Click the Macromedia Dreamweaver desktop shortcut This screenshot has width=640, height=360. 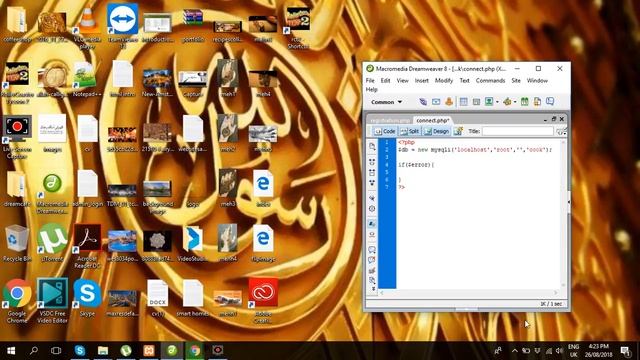coord(52,193)
